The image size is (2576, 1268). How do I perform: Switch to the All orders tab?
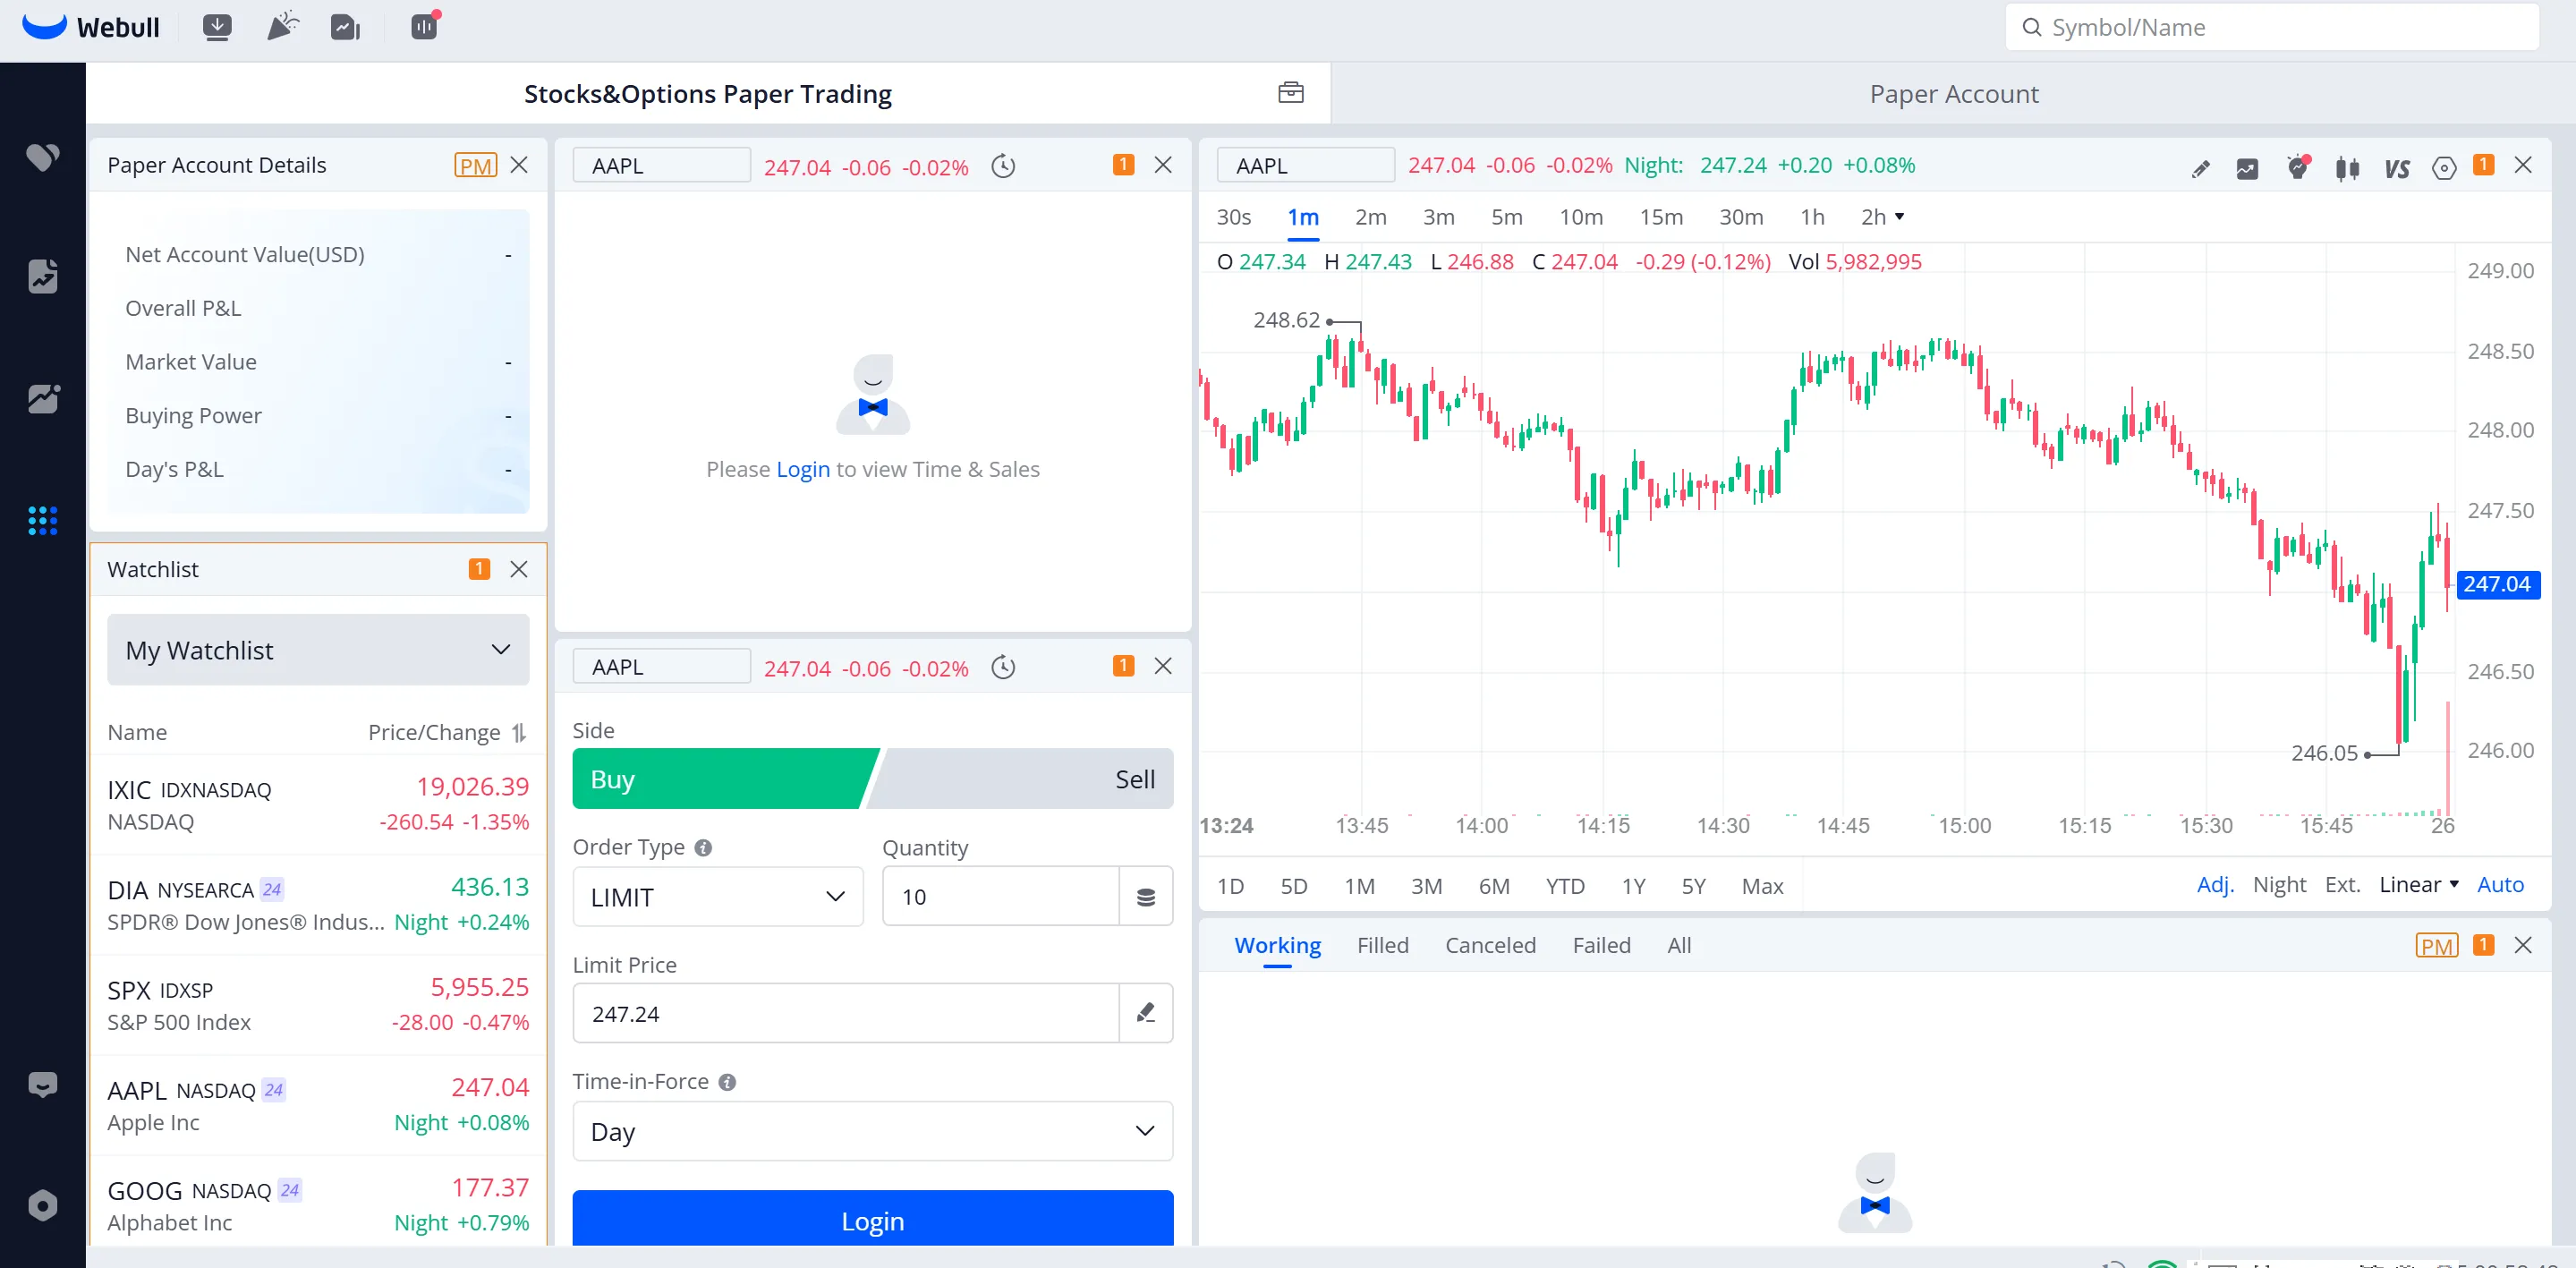coord(1679,945)
